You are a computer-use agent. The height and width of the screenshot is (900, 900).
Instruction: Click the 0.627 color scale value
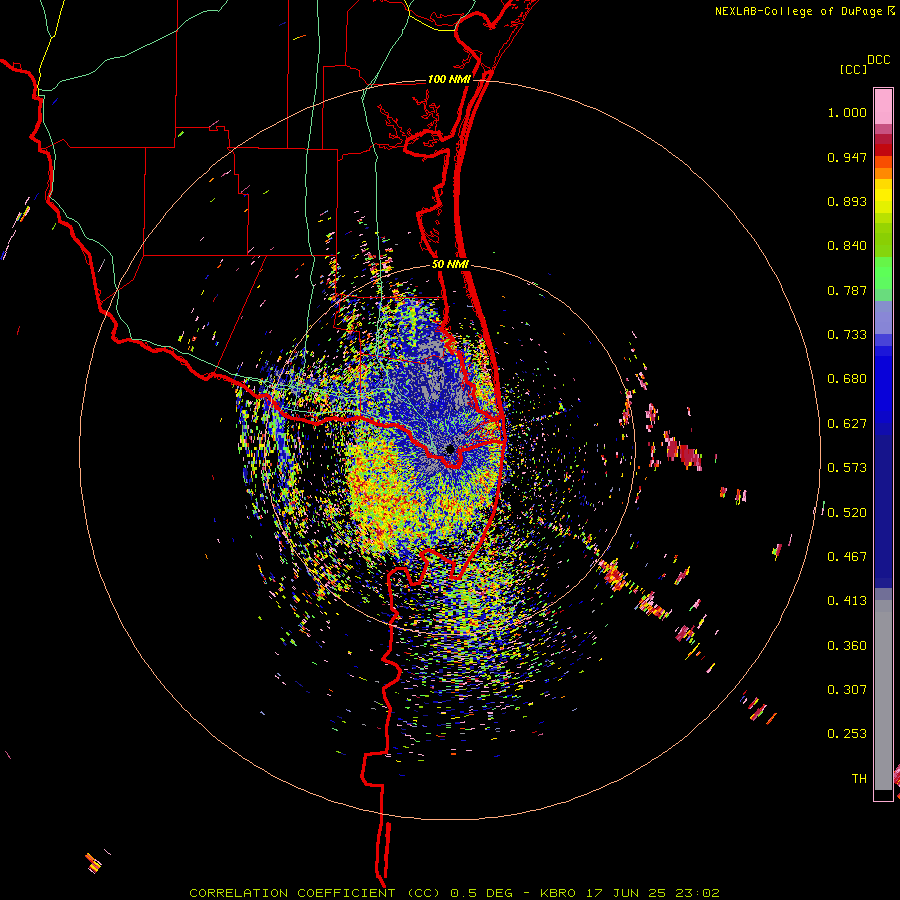(x=847, y=424)
